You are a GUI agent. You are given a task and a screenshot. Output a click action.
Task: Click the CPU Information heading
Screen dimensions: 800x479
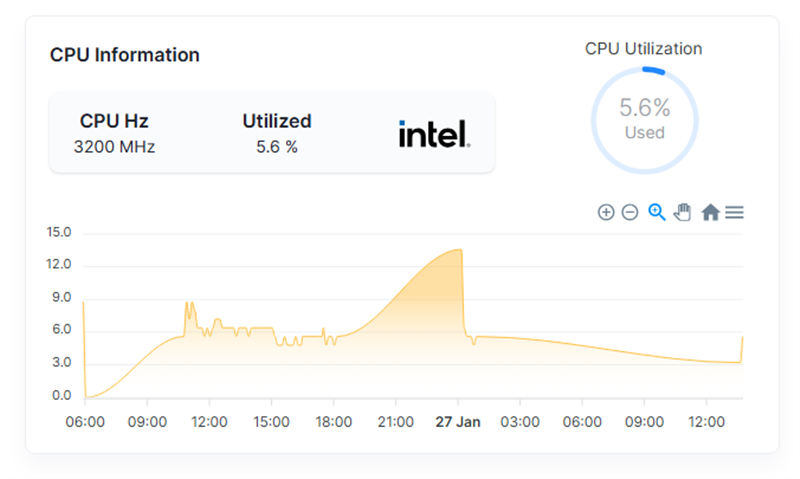click(x=124, y=55)
